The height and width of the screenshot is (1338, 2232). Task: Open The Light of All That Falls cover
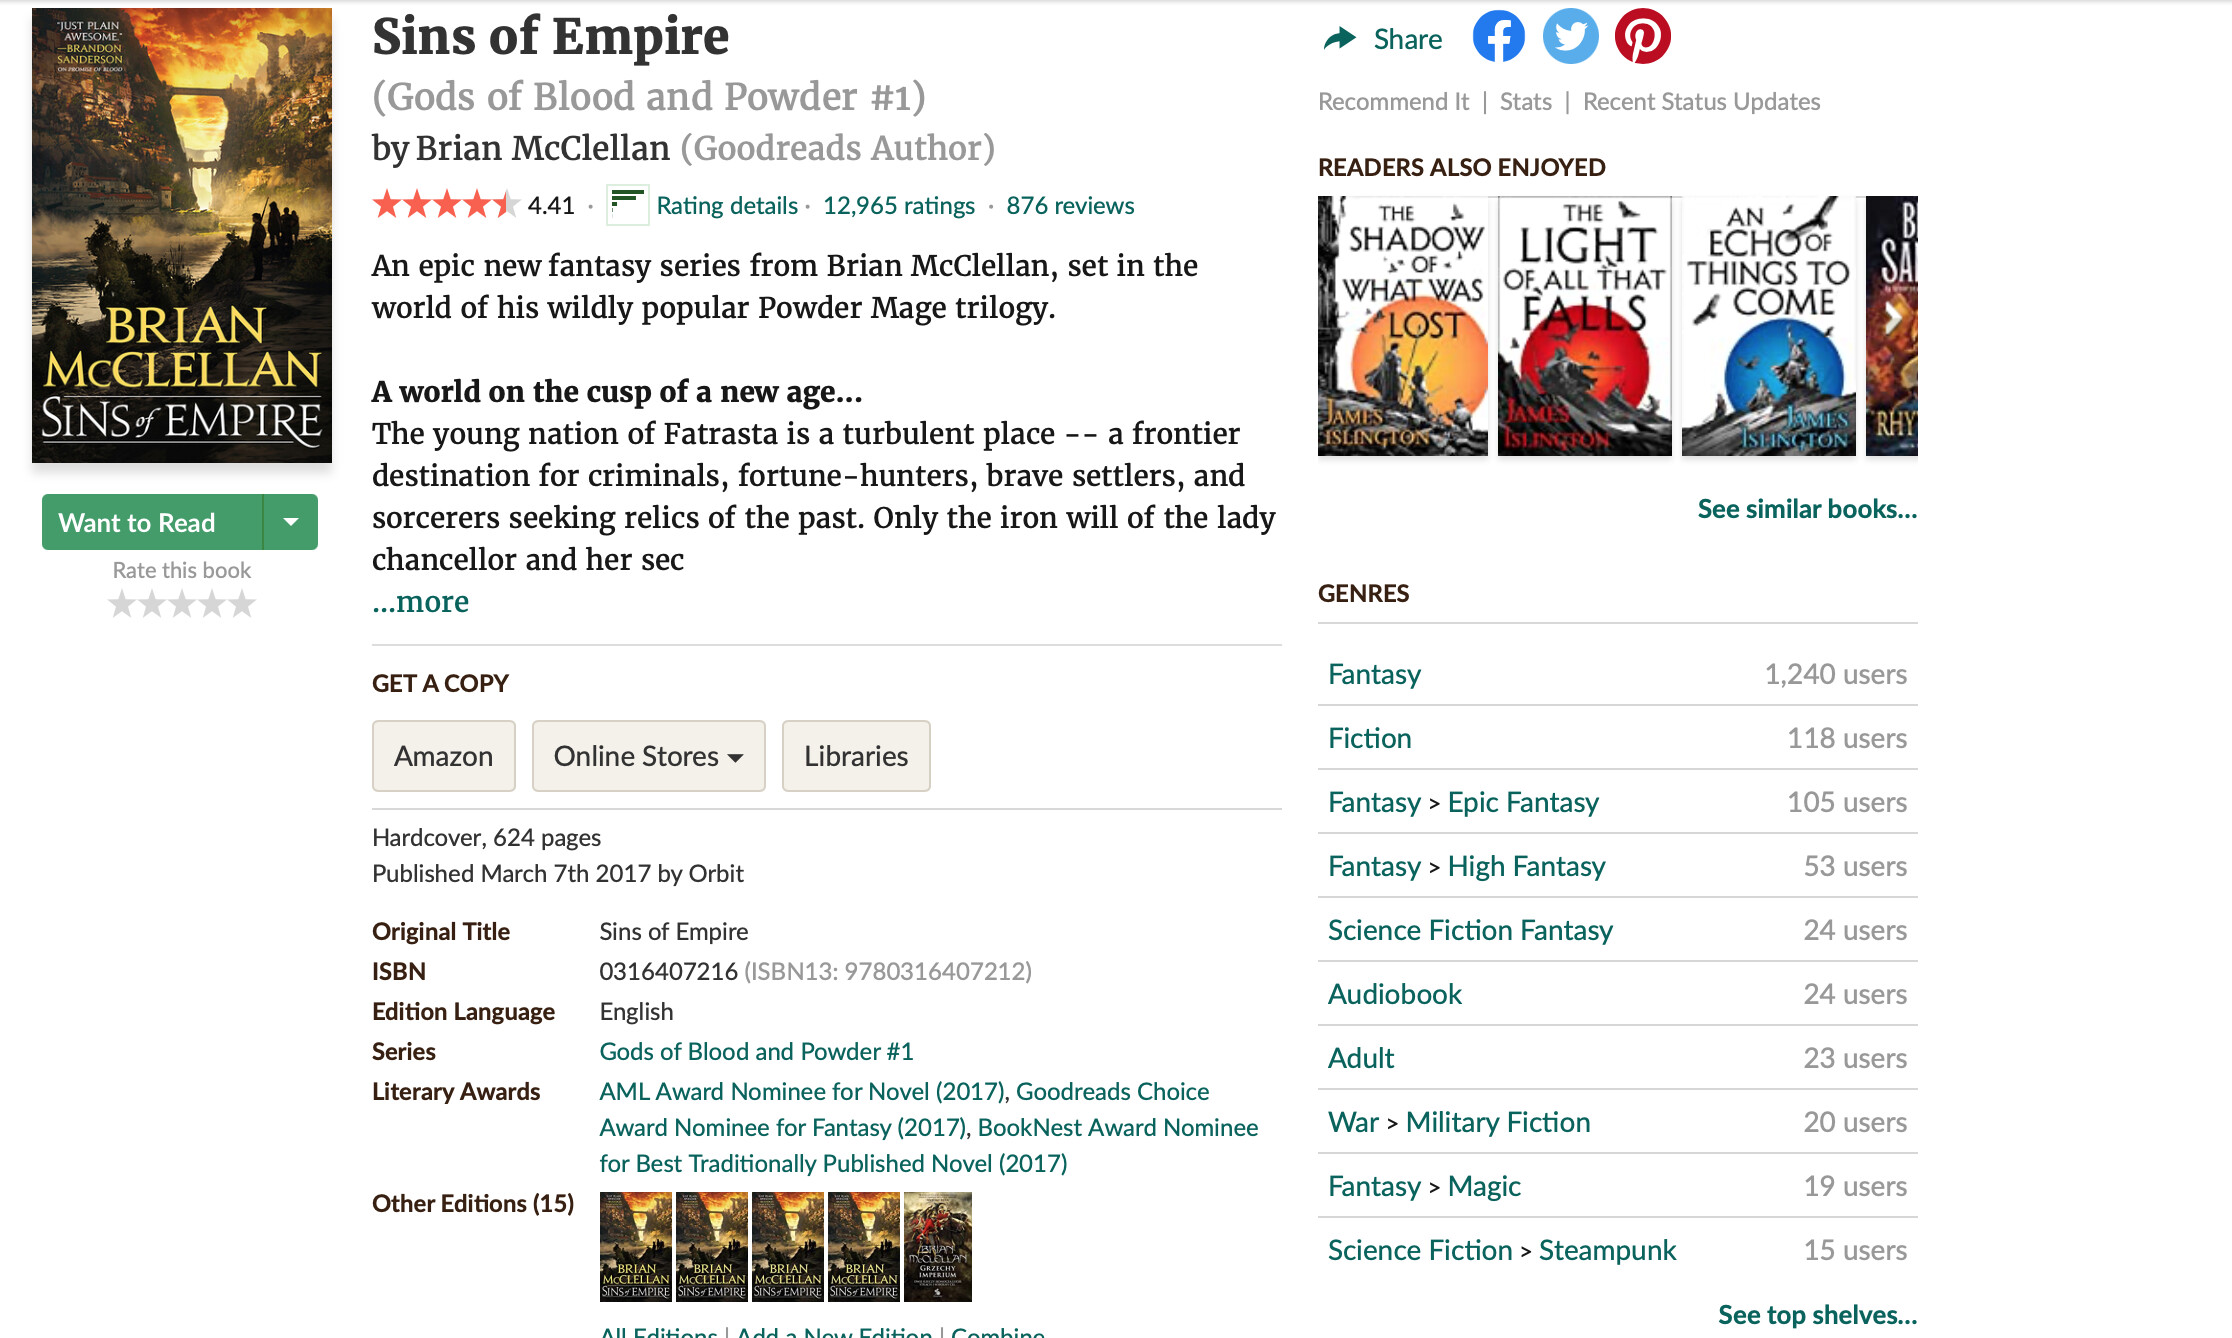coord(1584,326)
